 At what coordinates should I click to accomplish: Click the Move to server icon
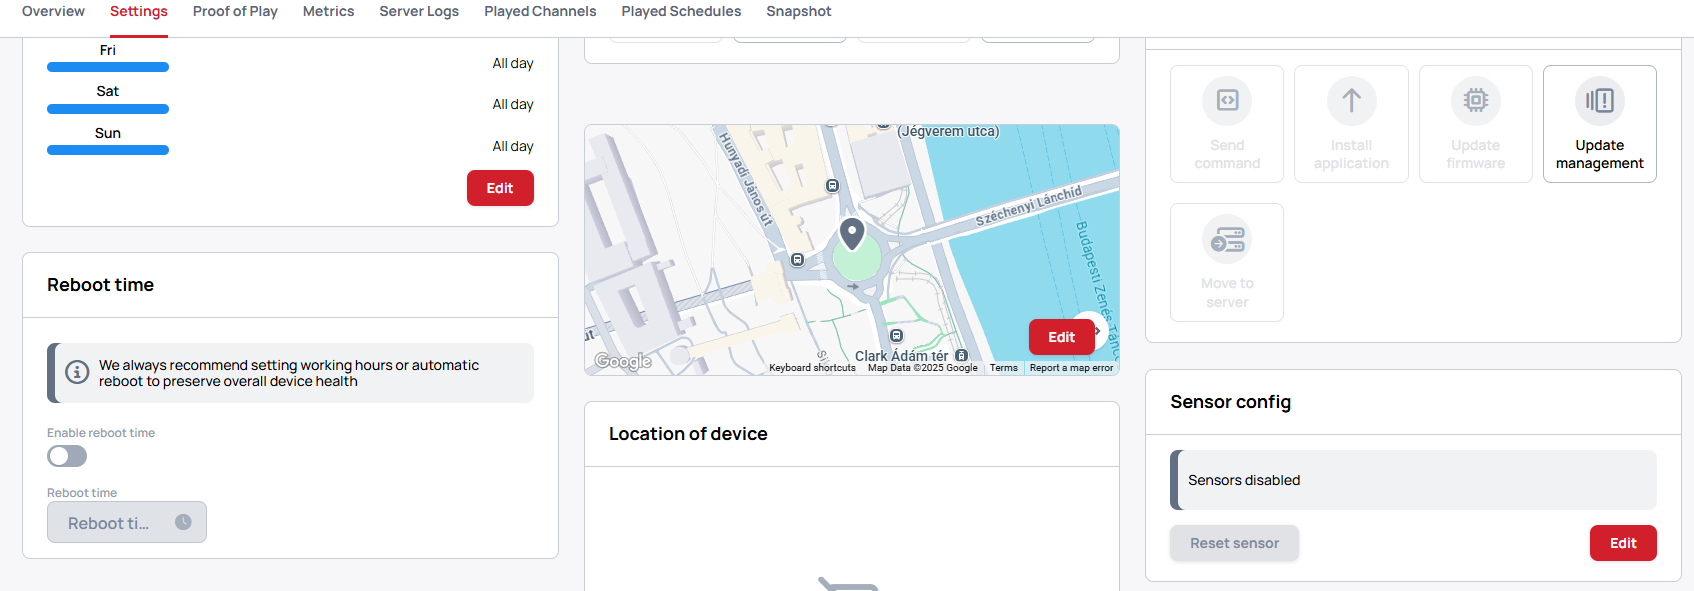(x=1227, y=239)
